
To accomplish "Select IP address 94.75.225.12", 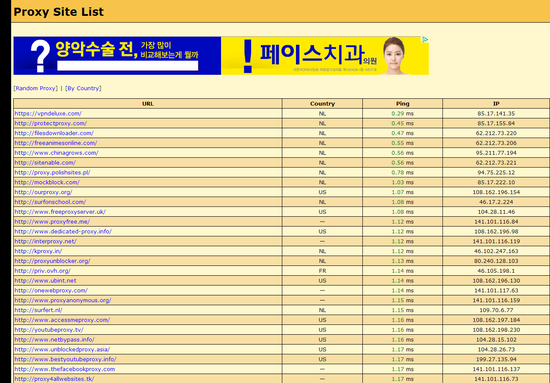I will click(496, 173).
